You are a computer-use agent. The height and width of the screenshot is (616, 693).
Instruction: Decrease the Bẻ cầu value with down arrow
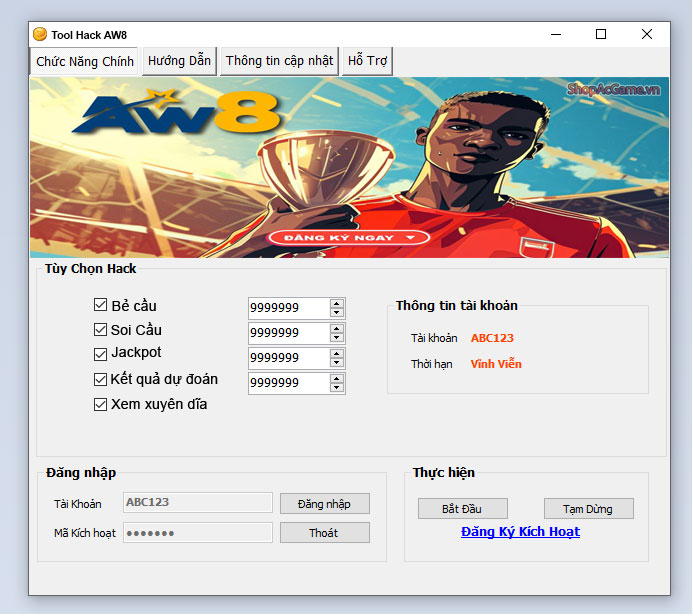337,312
